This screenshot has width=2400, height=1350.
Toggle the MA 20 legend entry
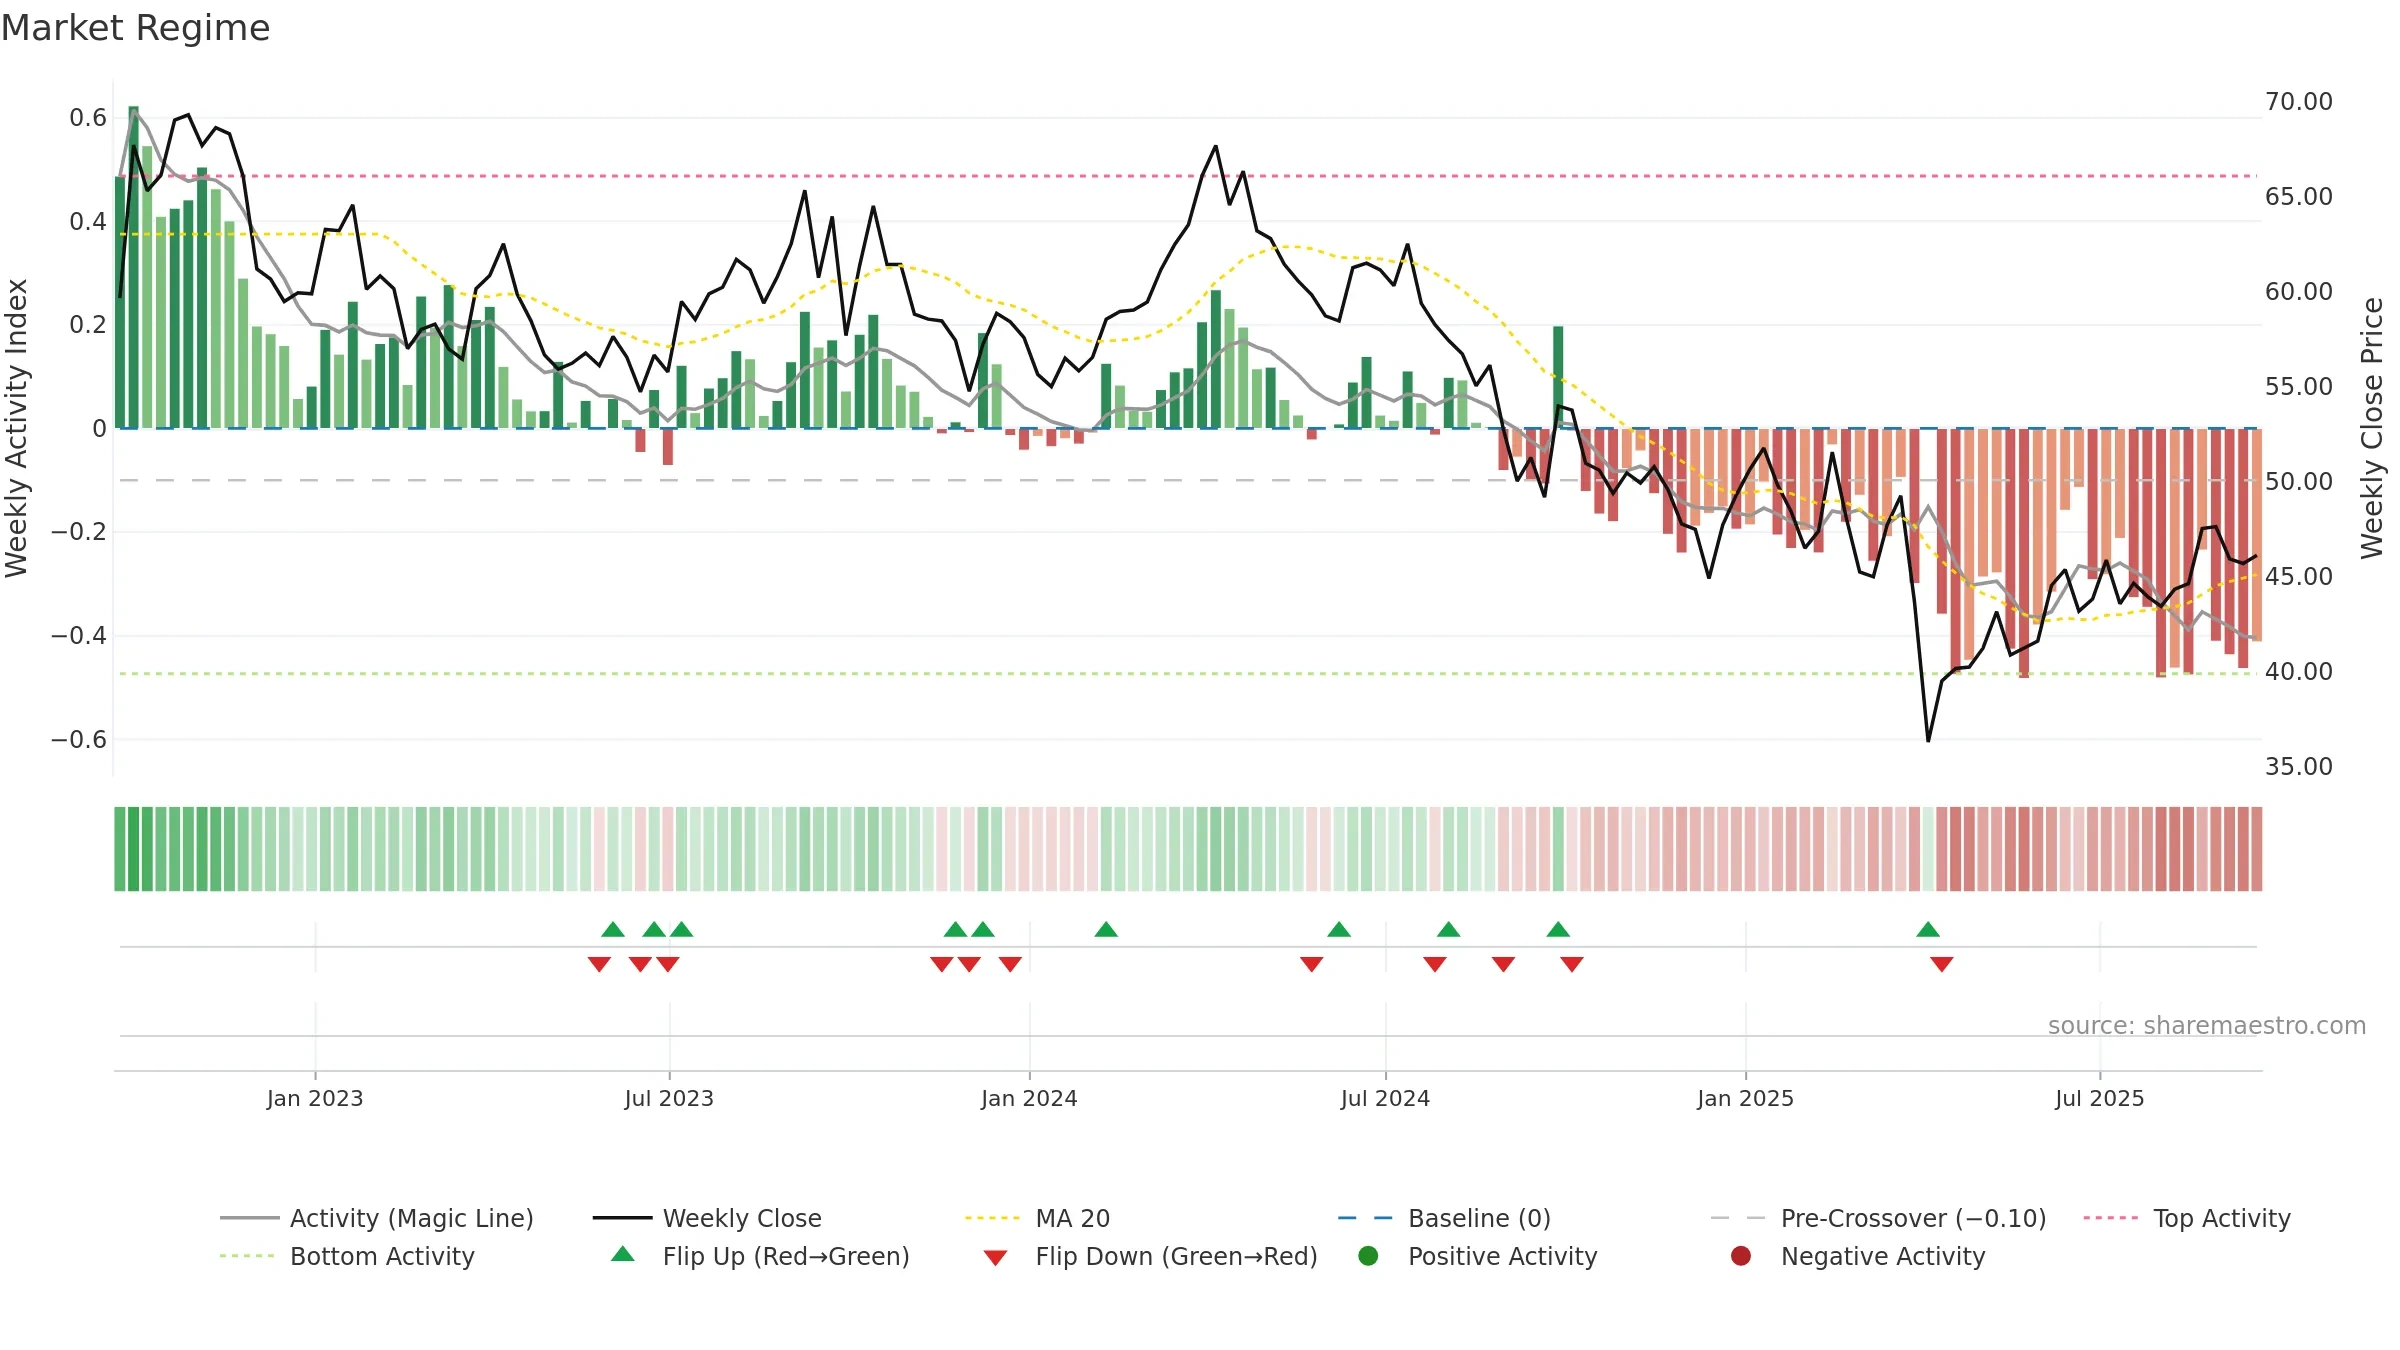1037,1218
